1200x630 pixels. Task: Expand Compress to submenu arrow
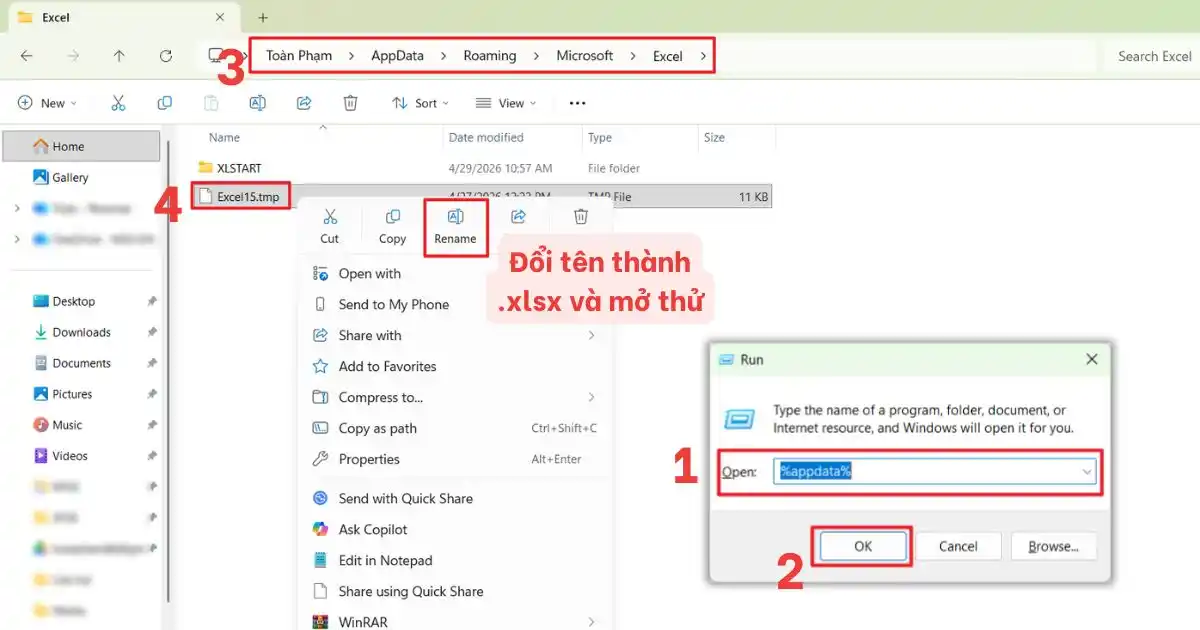point(591,398)
